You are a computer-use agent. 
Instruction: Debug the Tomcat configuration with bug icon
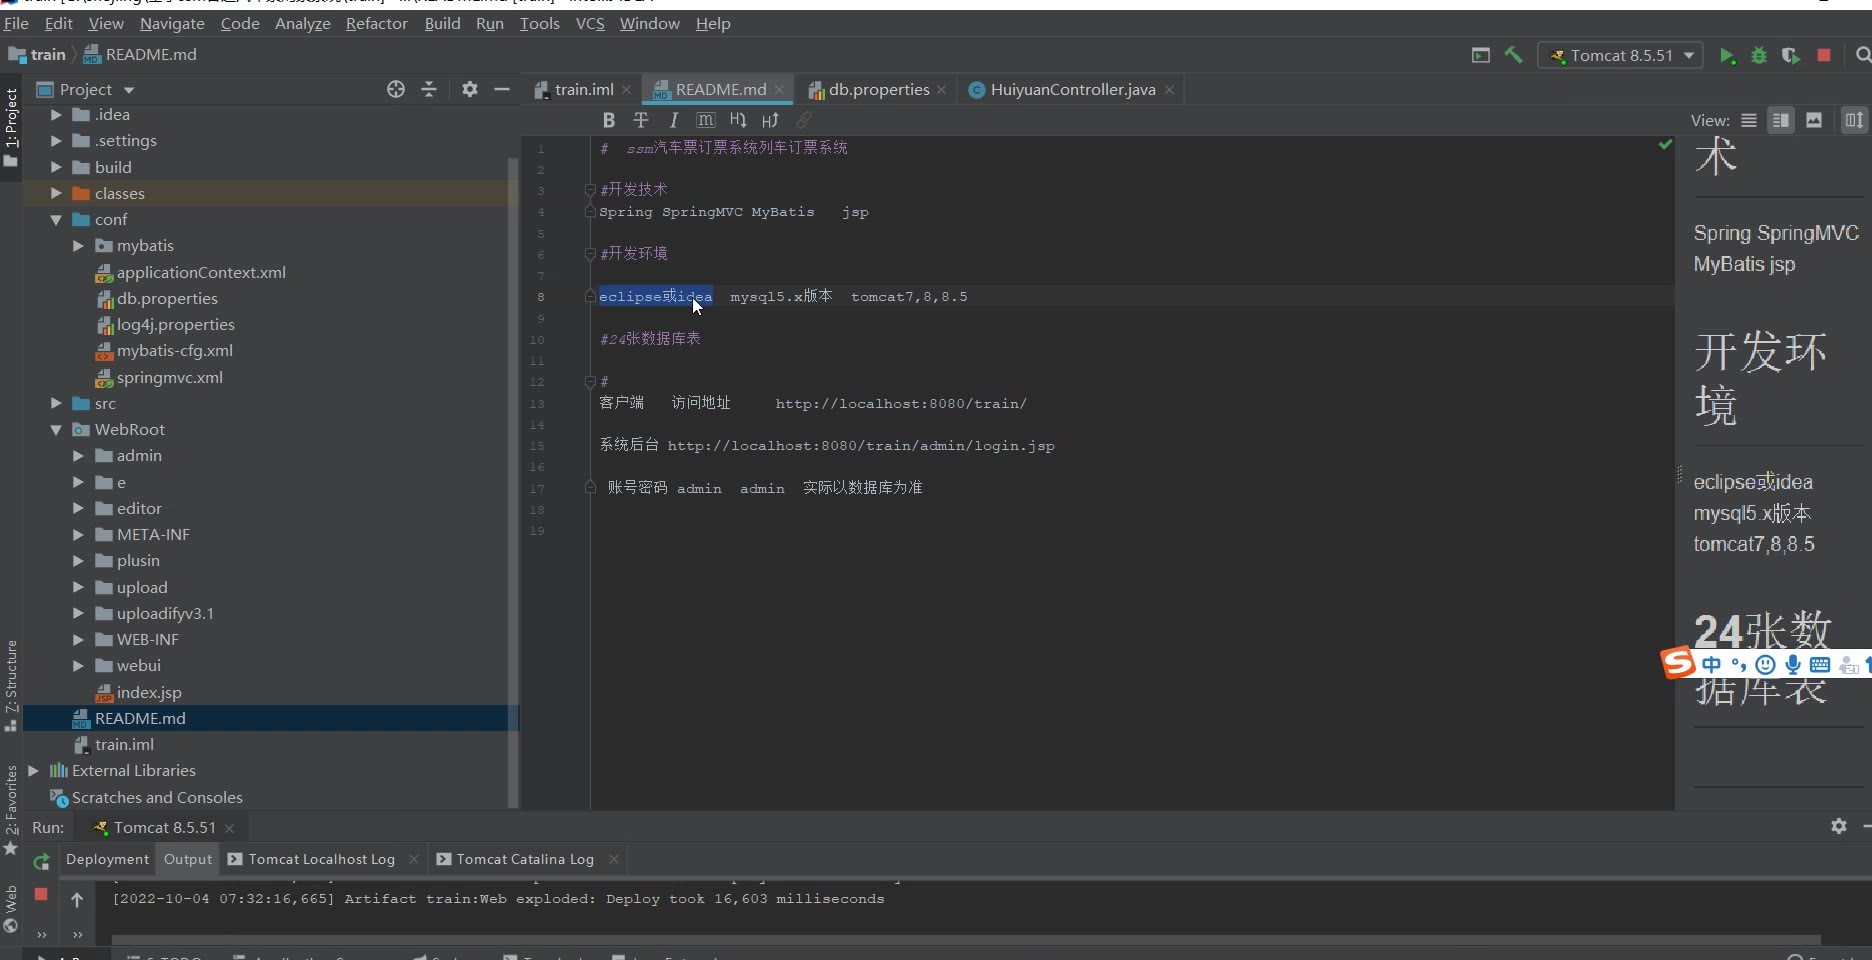(x=1759, y=56)
